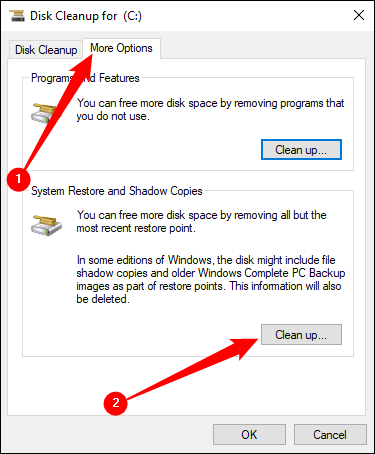Confirm the dialog with OK
This screenshot has width=375, height=454.
249,434
